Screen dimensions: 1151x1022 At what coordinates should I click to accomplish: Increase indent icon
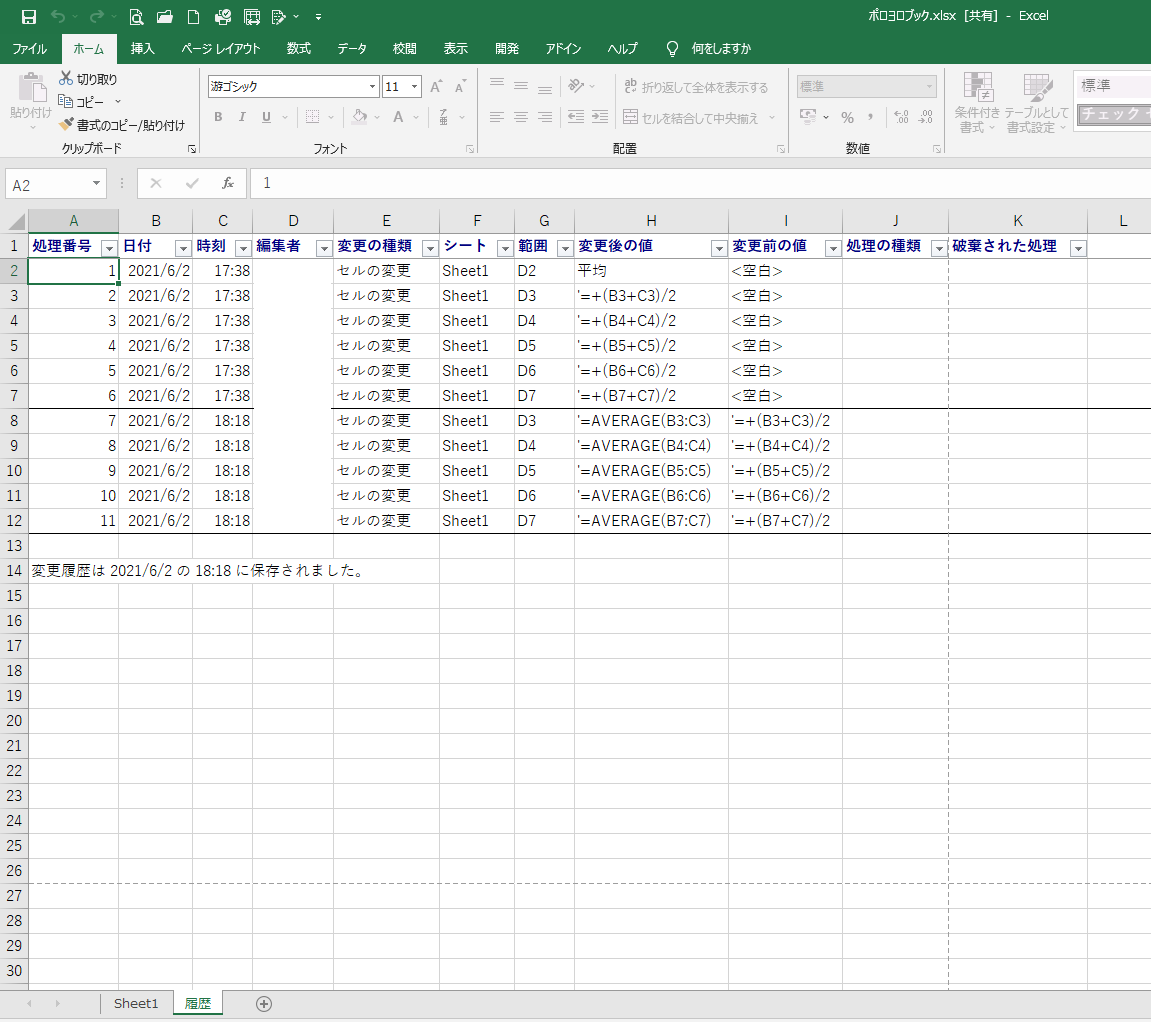(600, 117)
